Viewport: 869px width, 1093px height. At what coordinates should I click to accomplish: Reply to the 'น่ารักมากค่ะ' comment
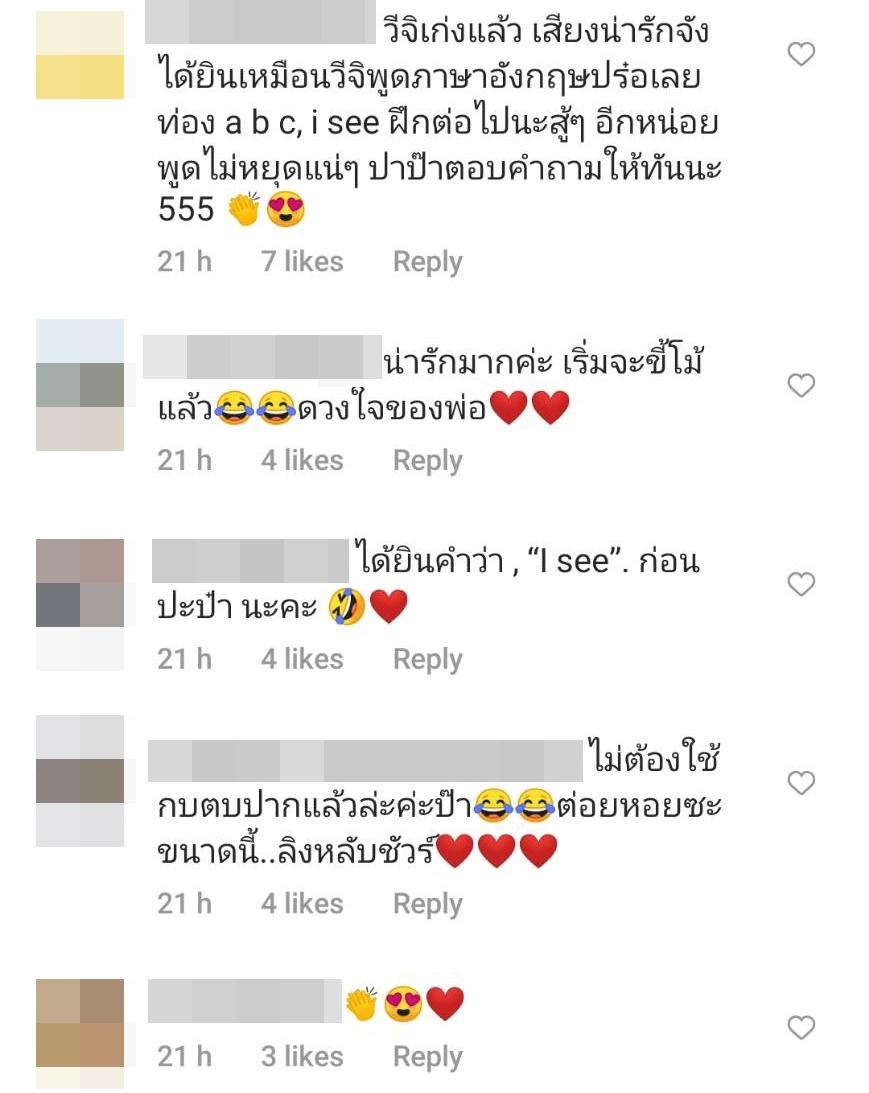coord(427,461)
